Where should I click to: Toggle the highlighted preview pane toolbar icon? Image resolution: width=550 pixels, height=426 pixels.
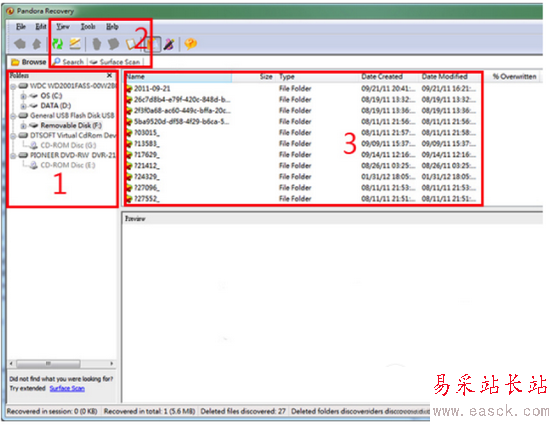[152, 44]
